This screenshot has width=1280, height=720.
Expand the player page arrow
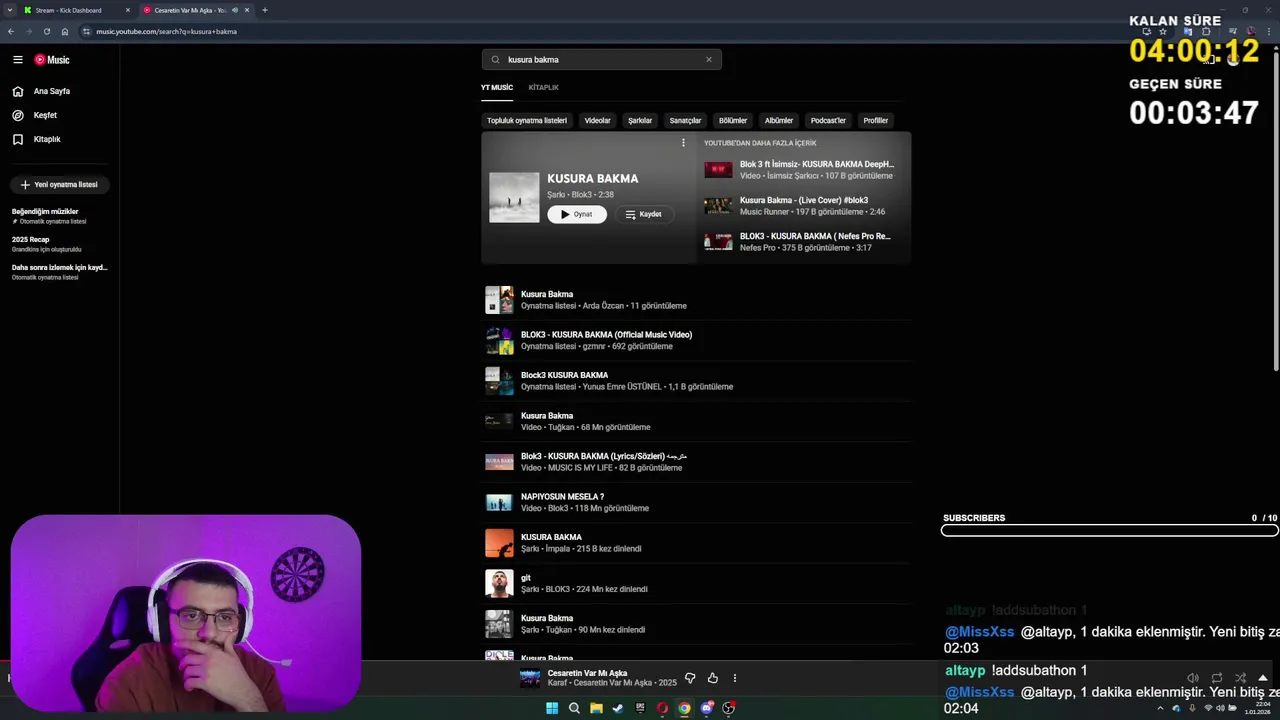tap(1262, 678)
